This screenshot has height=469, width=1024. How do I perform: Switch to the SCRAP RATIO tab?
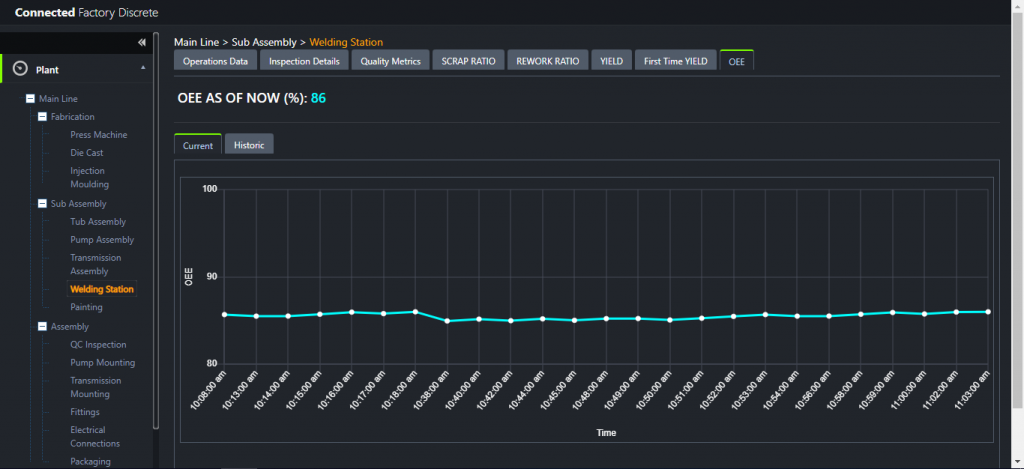coord(468,61)
